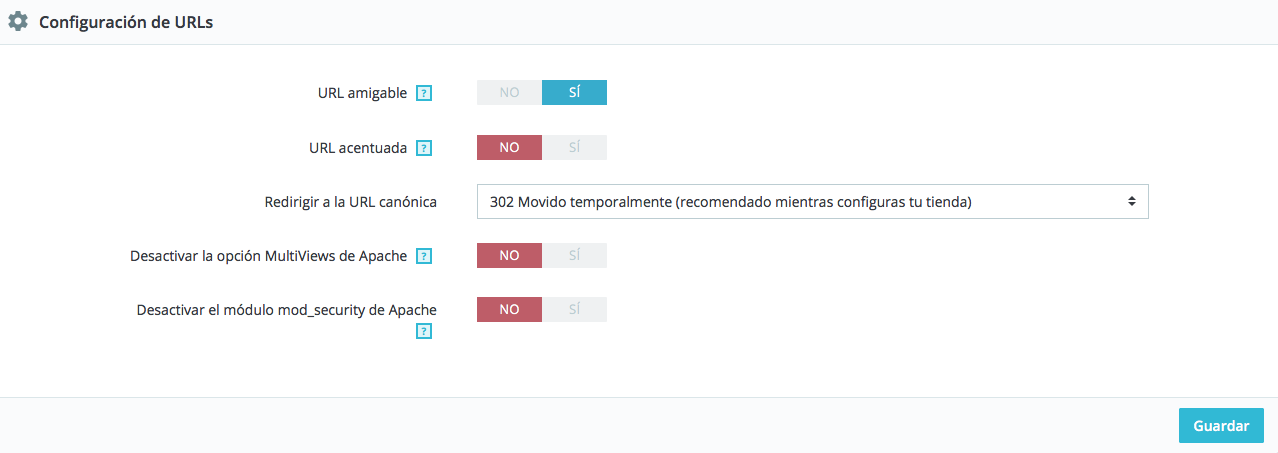Image resolution: width=1278 pixels, height=453 pixels.
Task: Click the Guardar button
Action: click(1221, 425)
